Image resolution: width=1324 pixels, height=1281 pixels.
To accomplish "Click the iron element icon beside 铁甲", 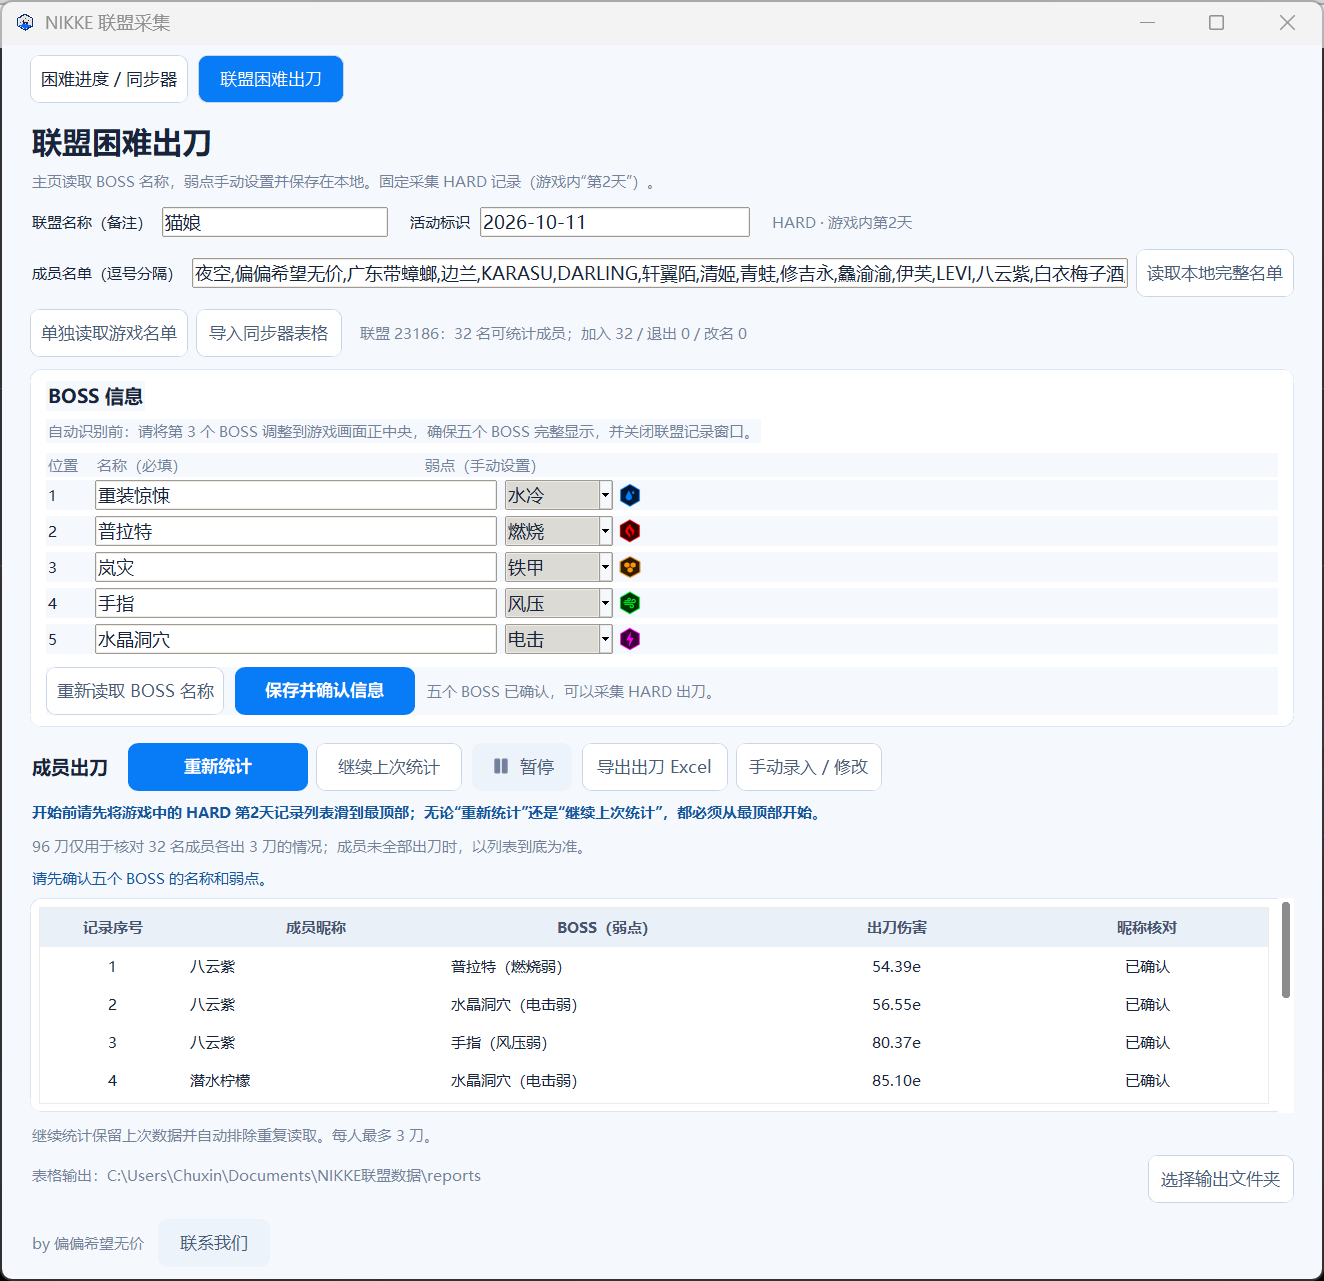I will click(x=630, y=567).
